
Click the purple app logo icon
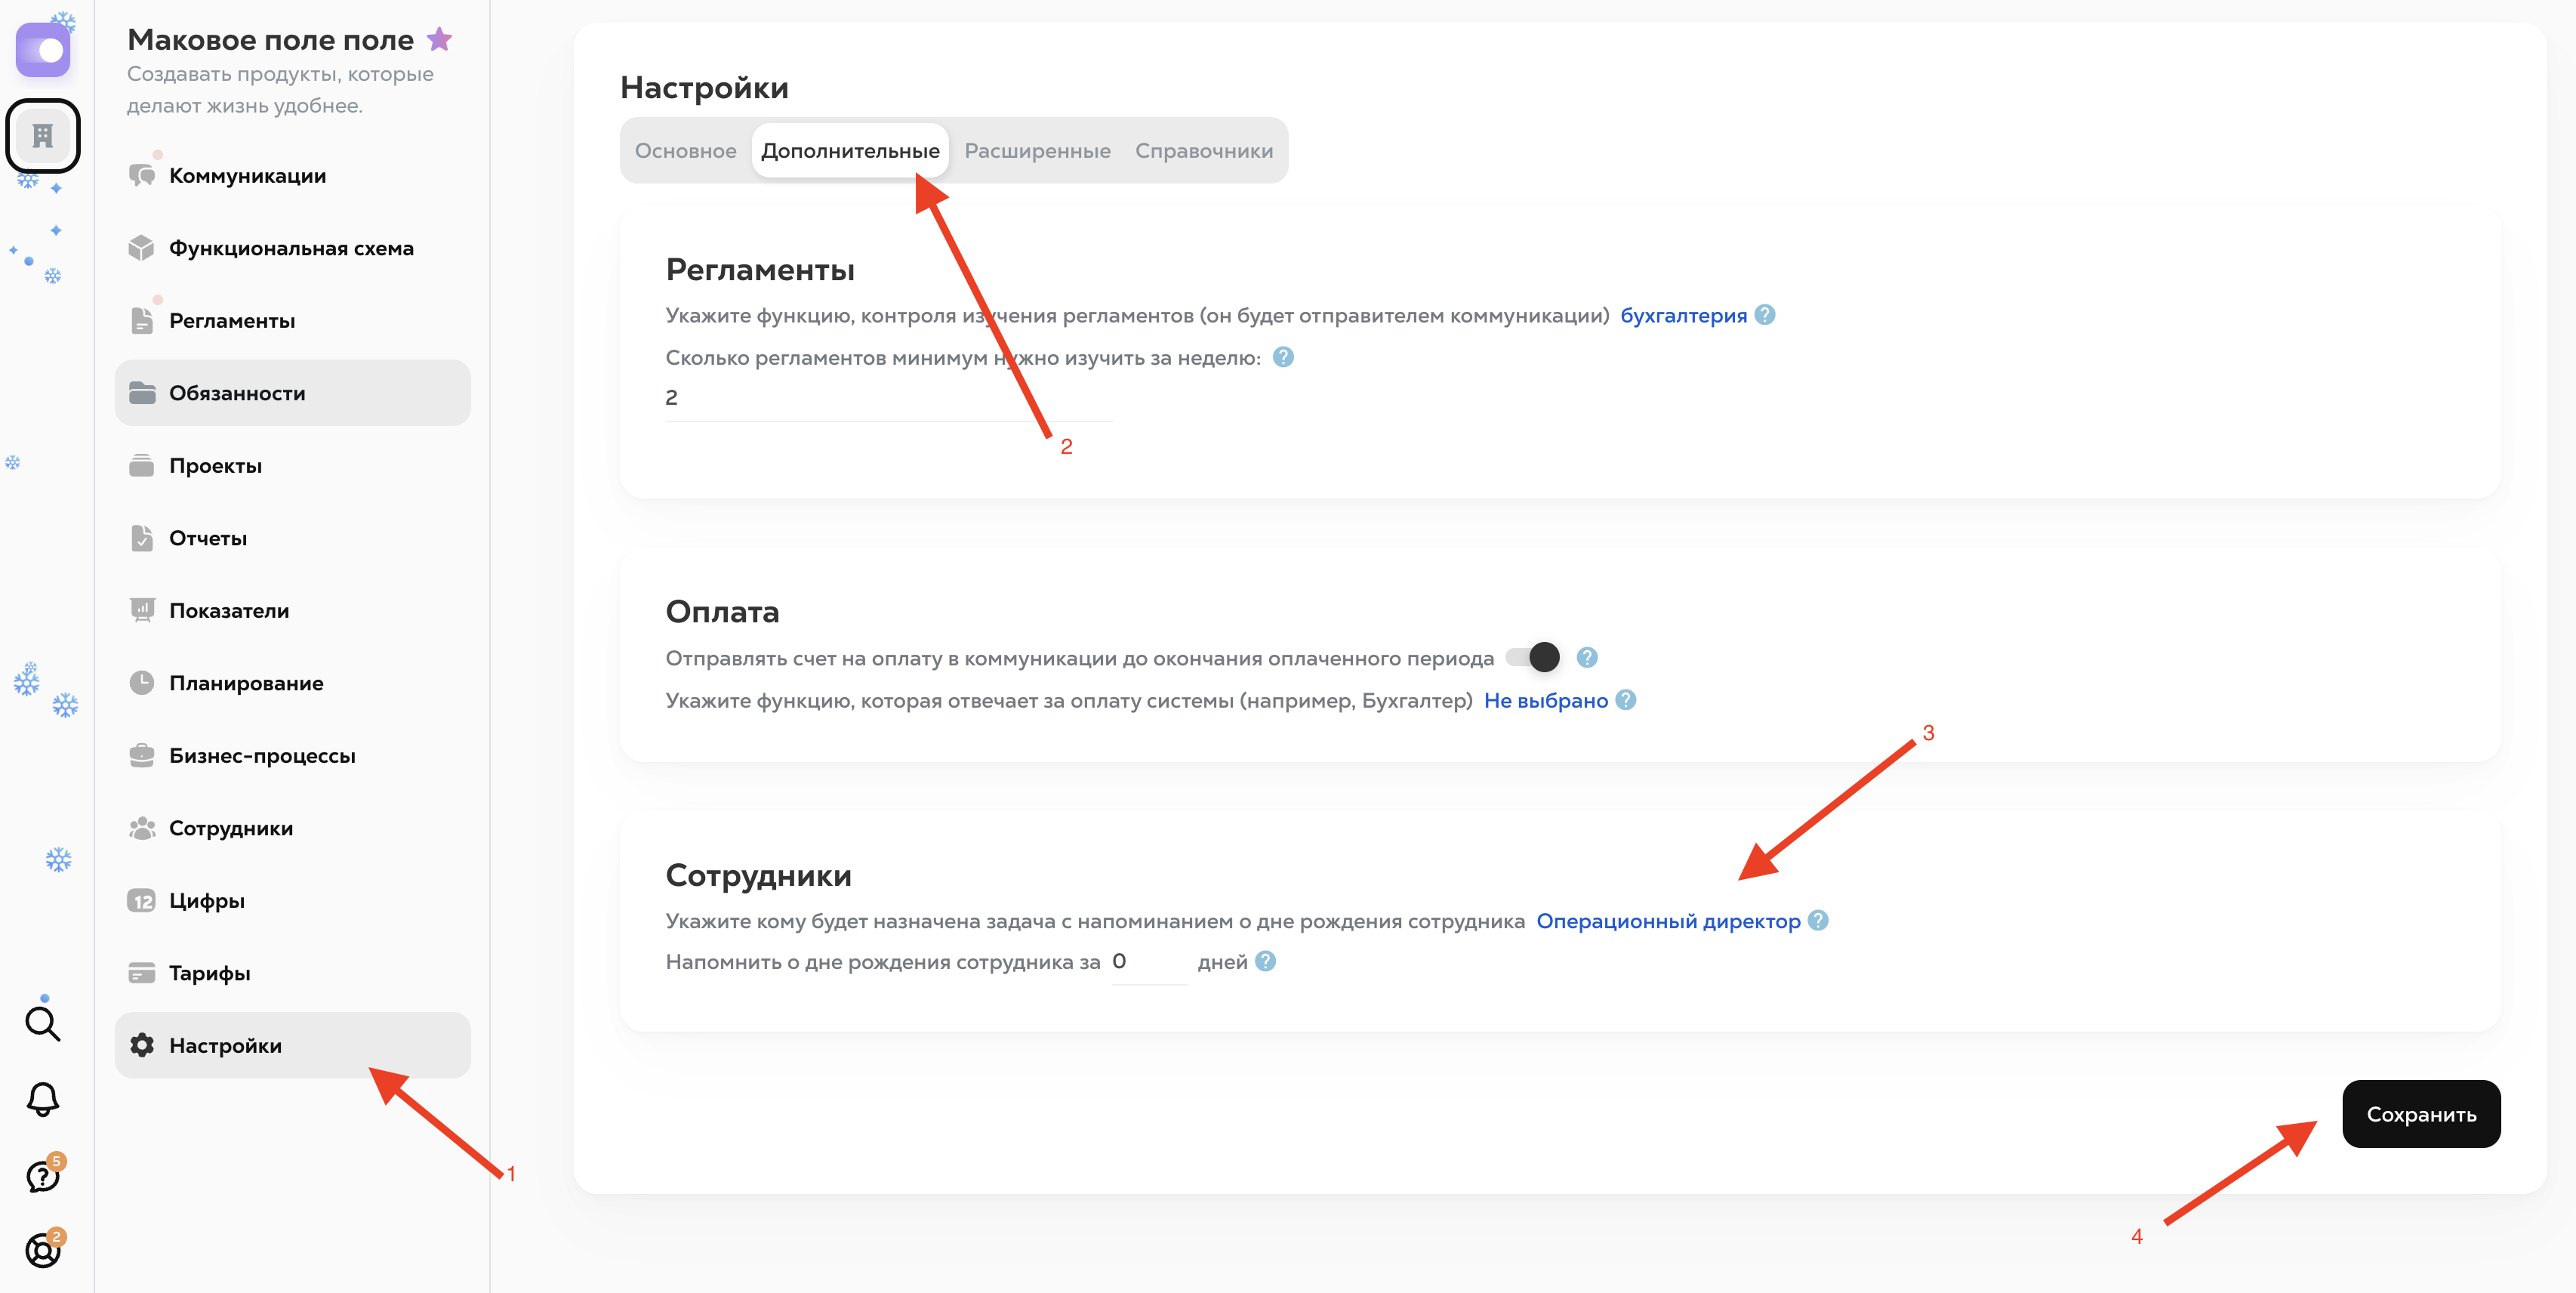tap(43, 50)
